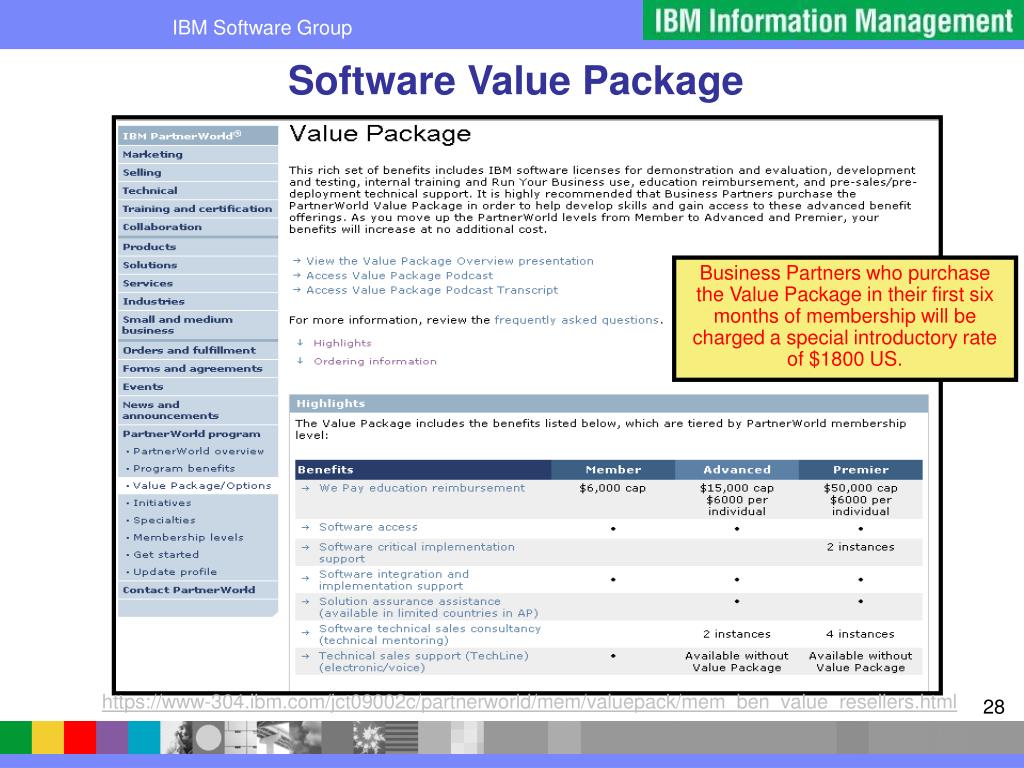
Task: Open Software critical implementation support link
Action: click(416, 553)
